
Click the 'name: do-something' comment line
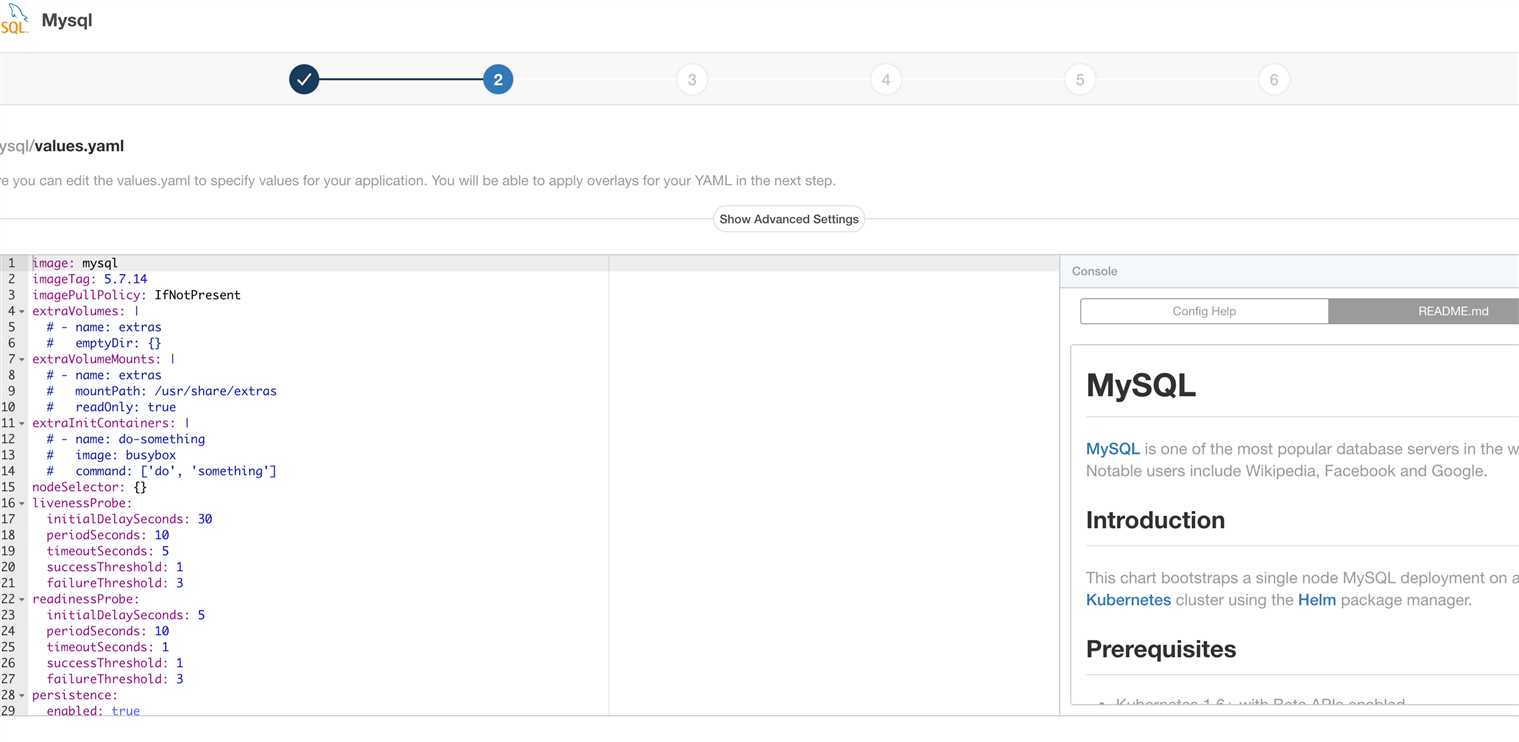tap(126, 439)
